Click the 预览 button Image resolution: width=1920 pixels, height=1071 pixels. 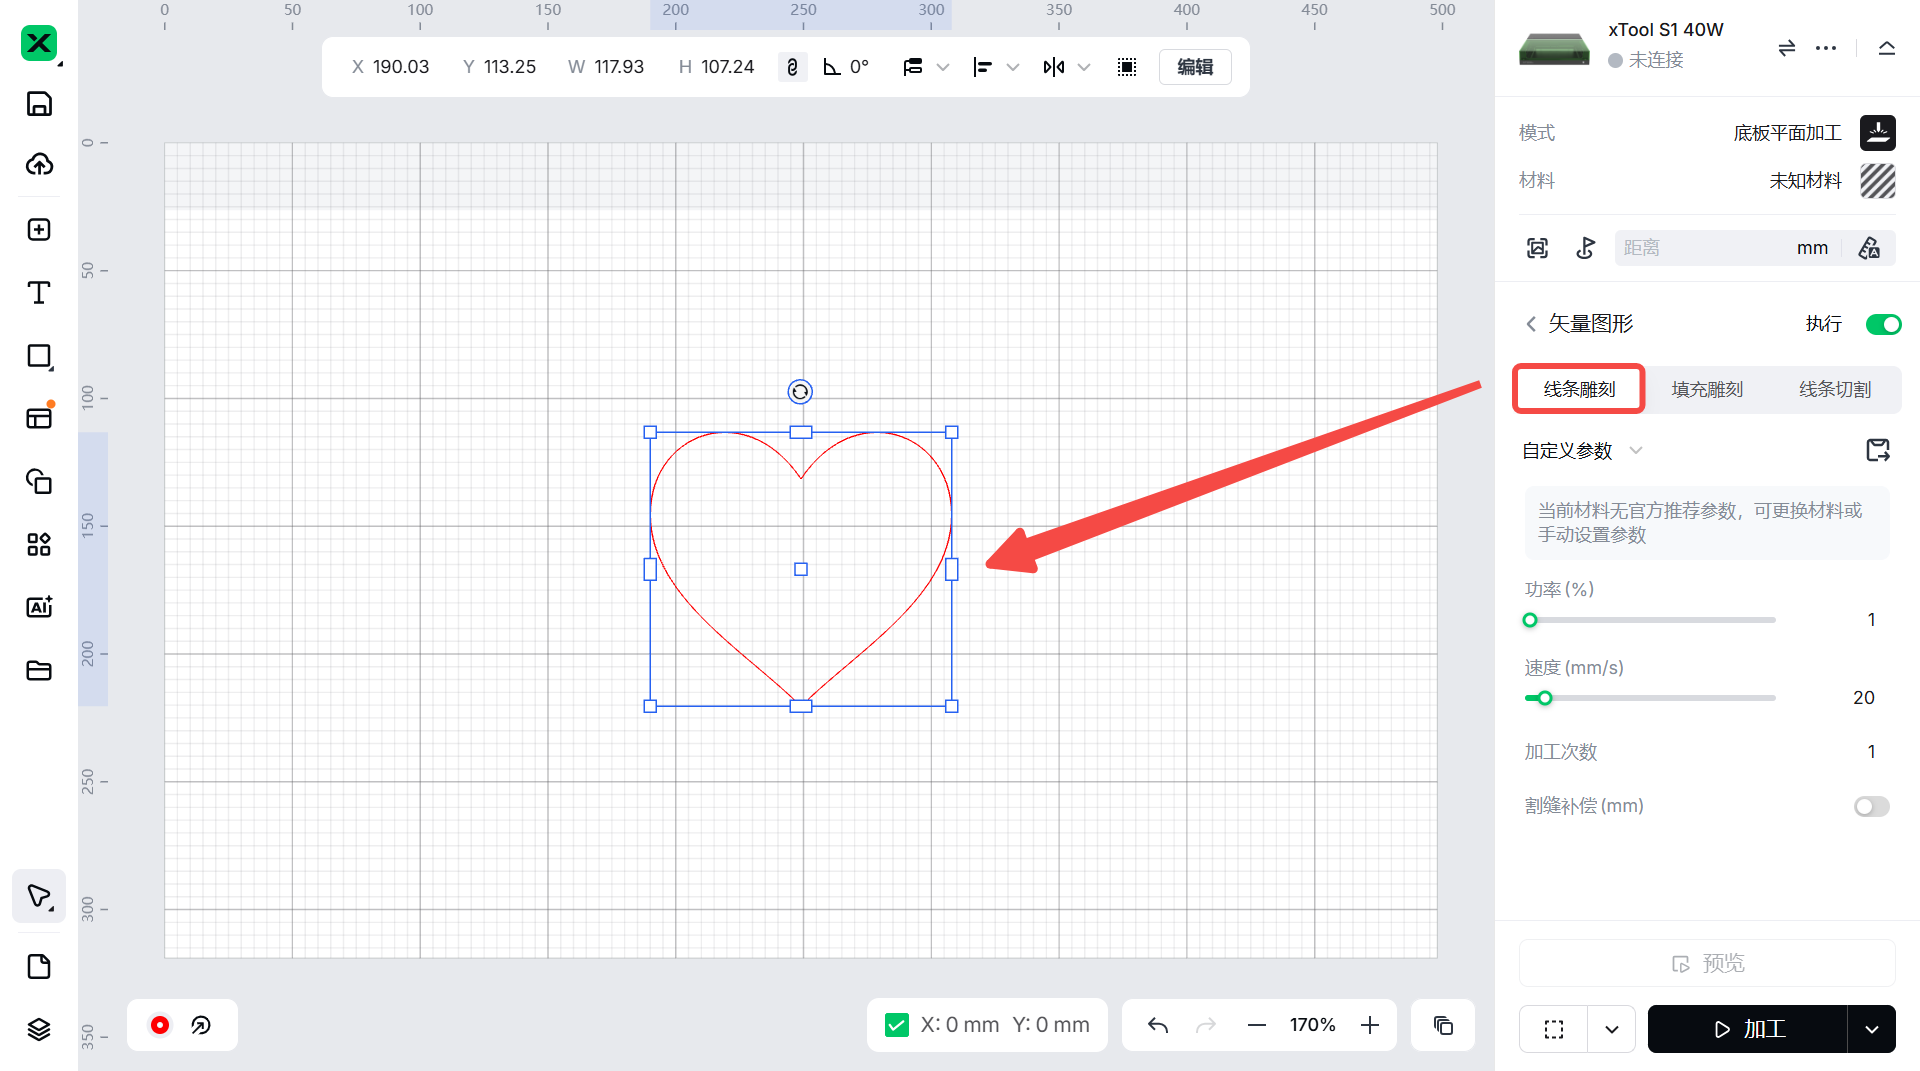1707,963
